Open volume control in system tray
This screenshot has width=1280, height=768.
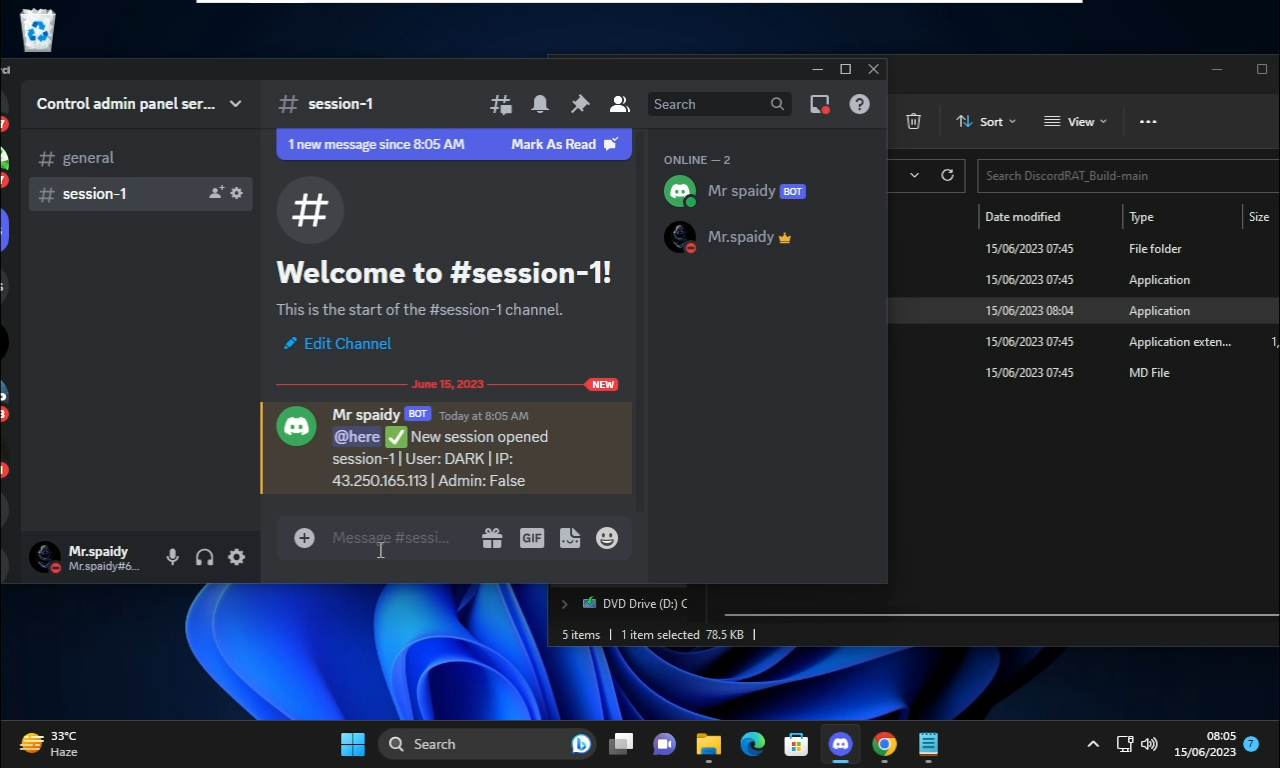[1149, 744]
